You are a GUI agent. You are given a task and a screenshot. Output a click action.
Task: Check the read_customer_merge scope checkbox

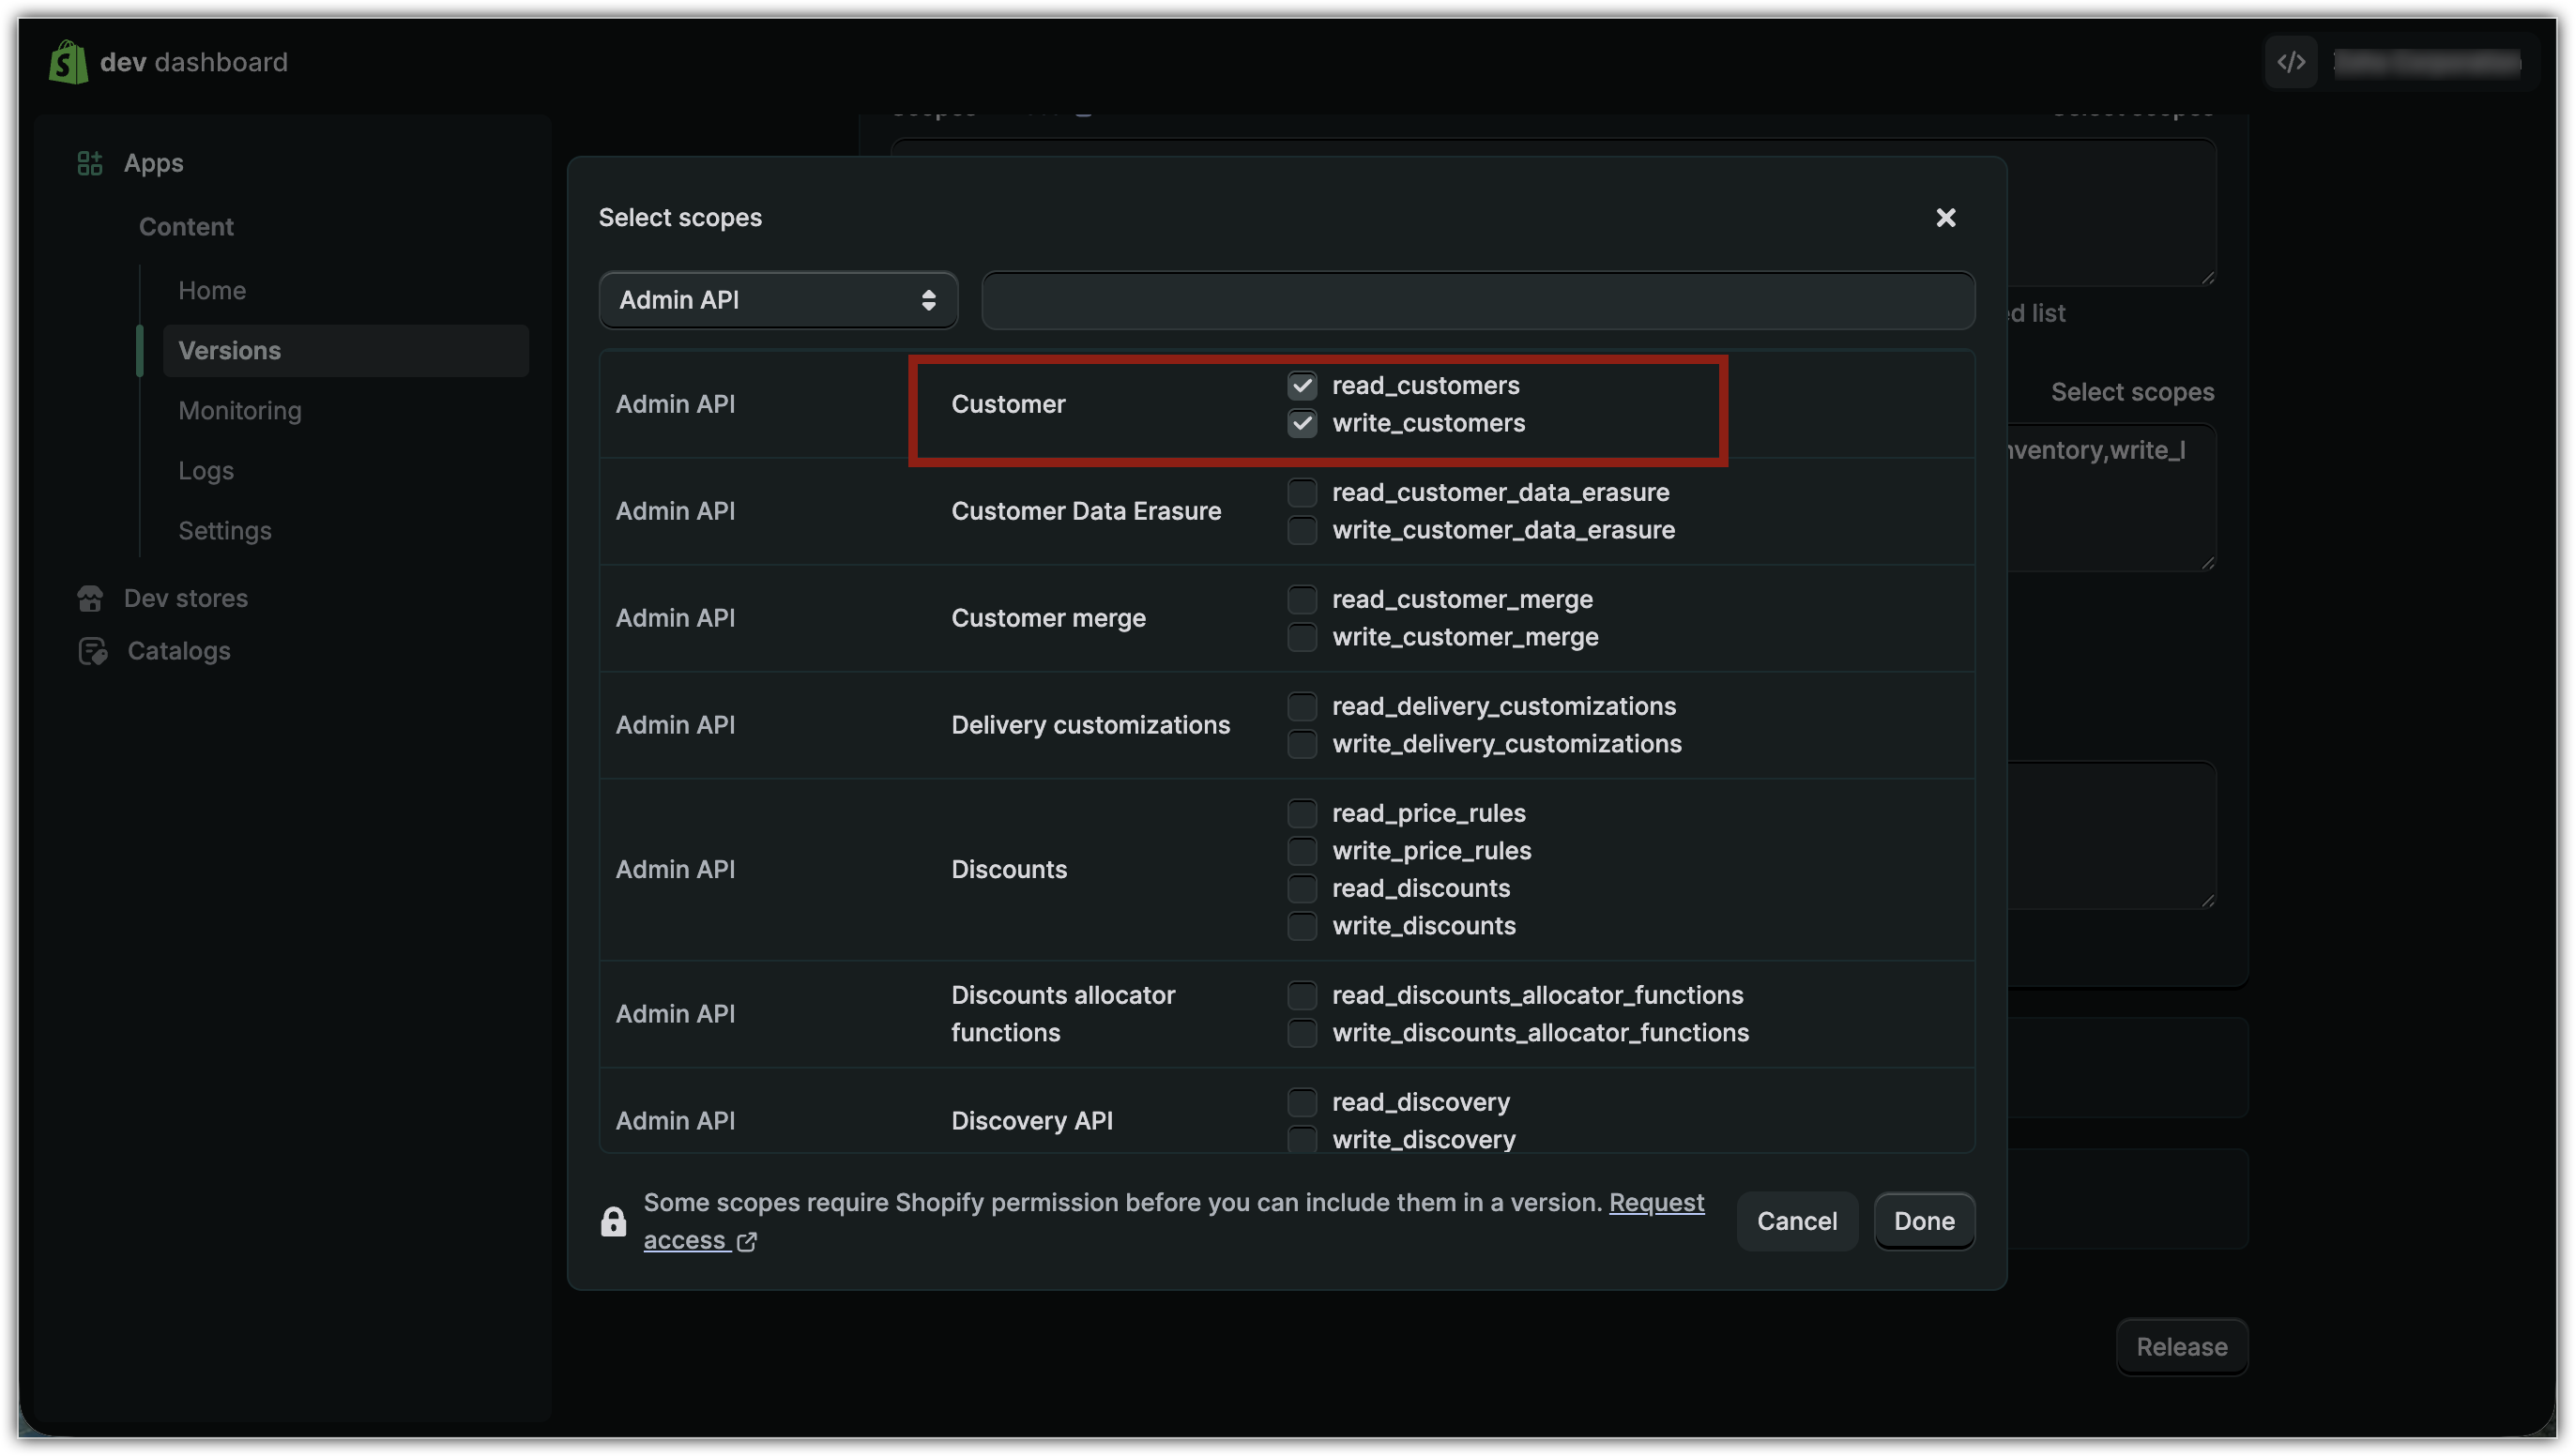pos(1301,599)
